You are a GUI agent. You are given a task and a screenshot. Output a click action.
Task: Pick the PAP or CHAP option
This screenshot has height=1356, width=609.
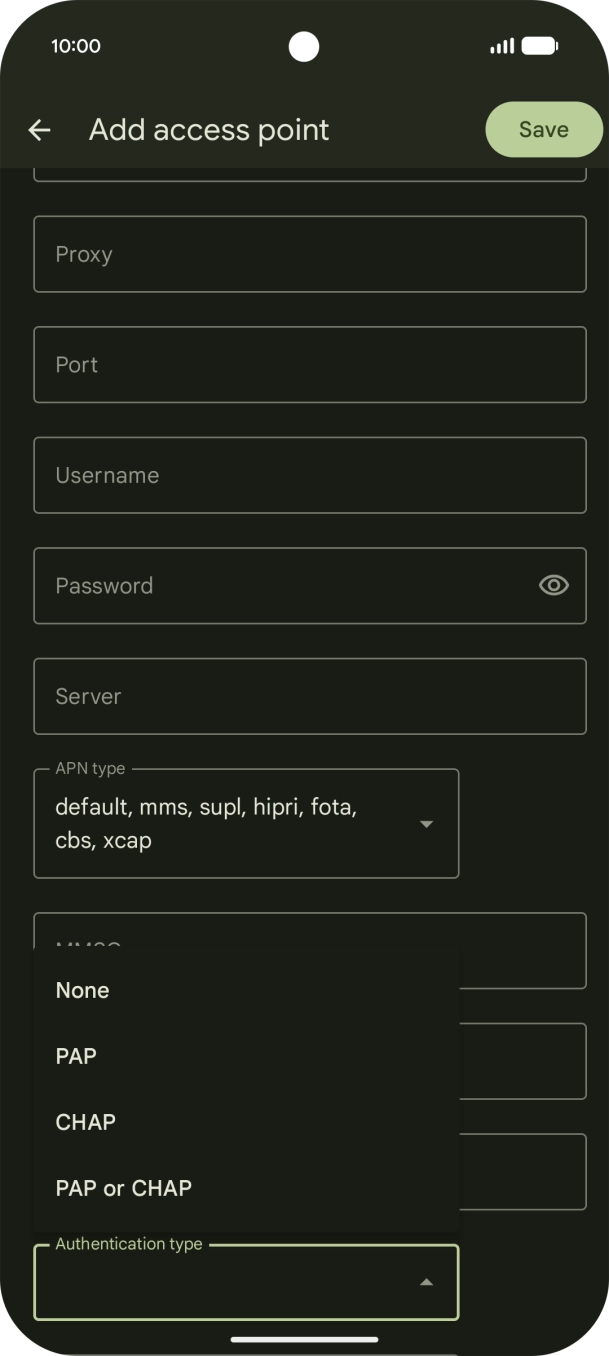(124, 1188)
